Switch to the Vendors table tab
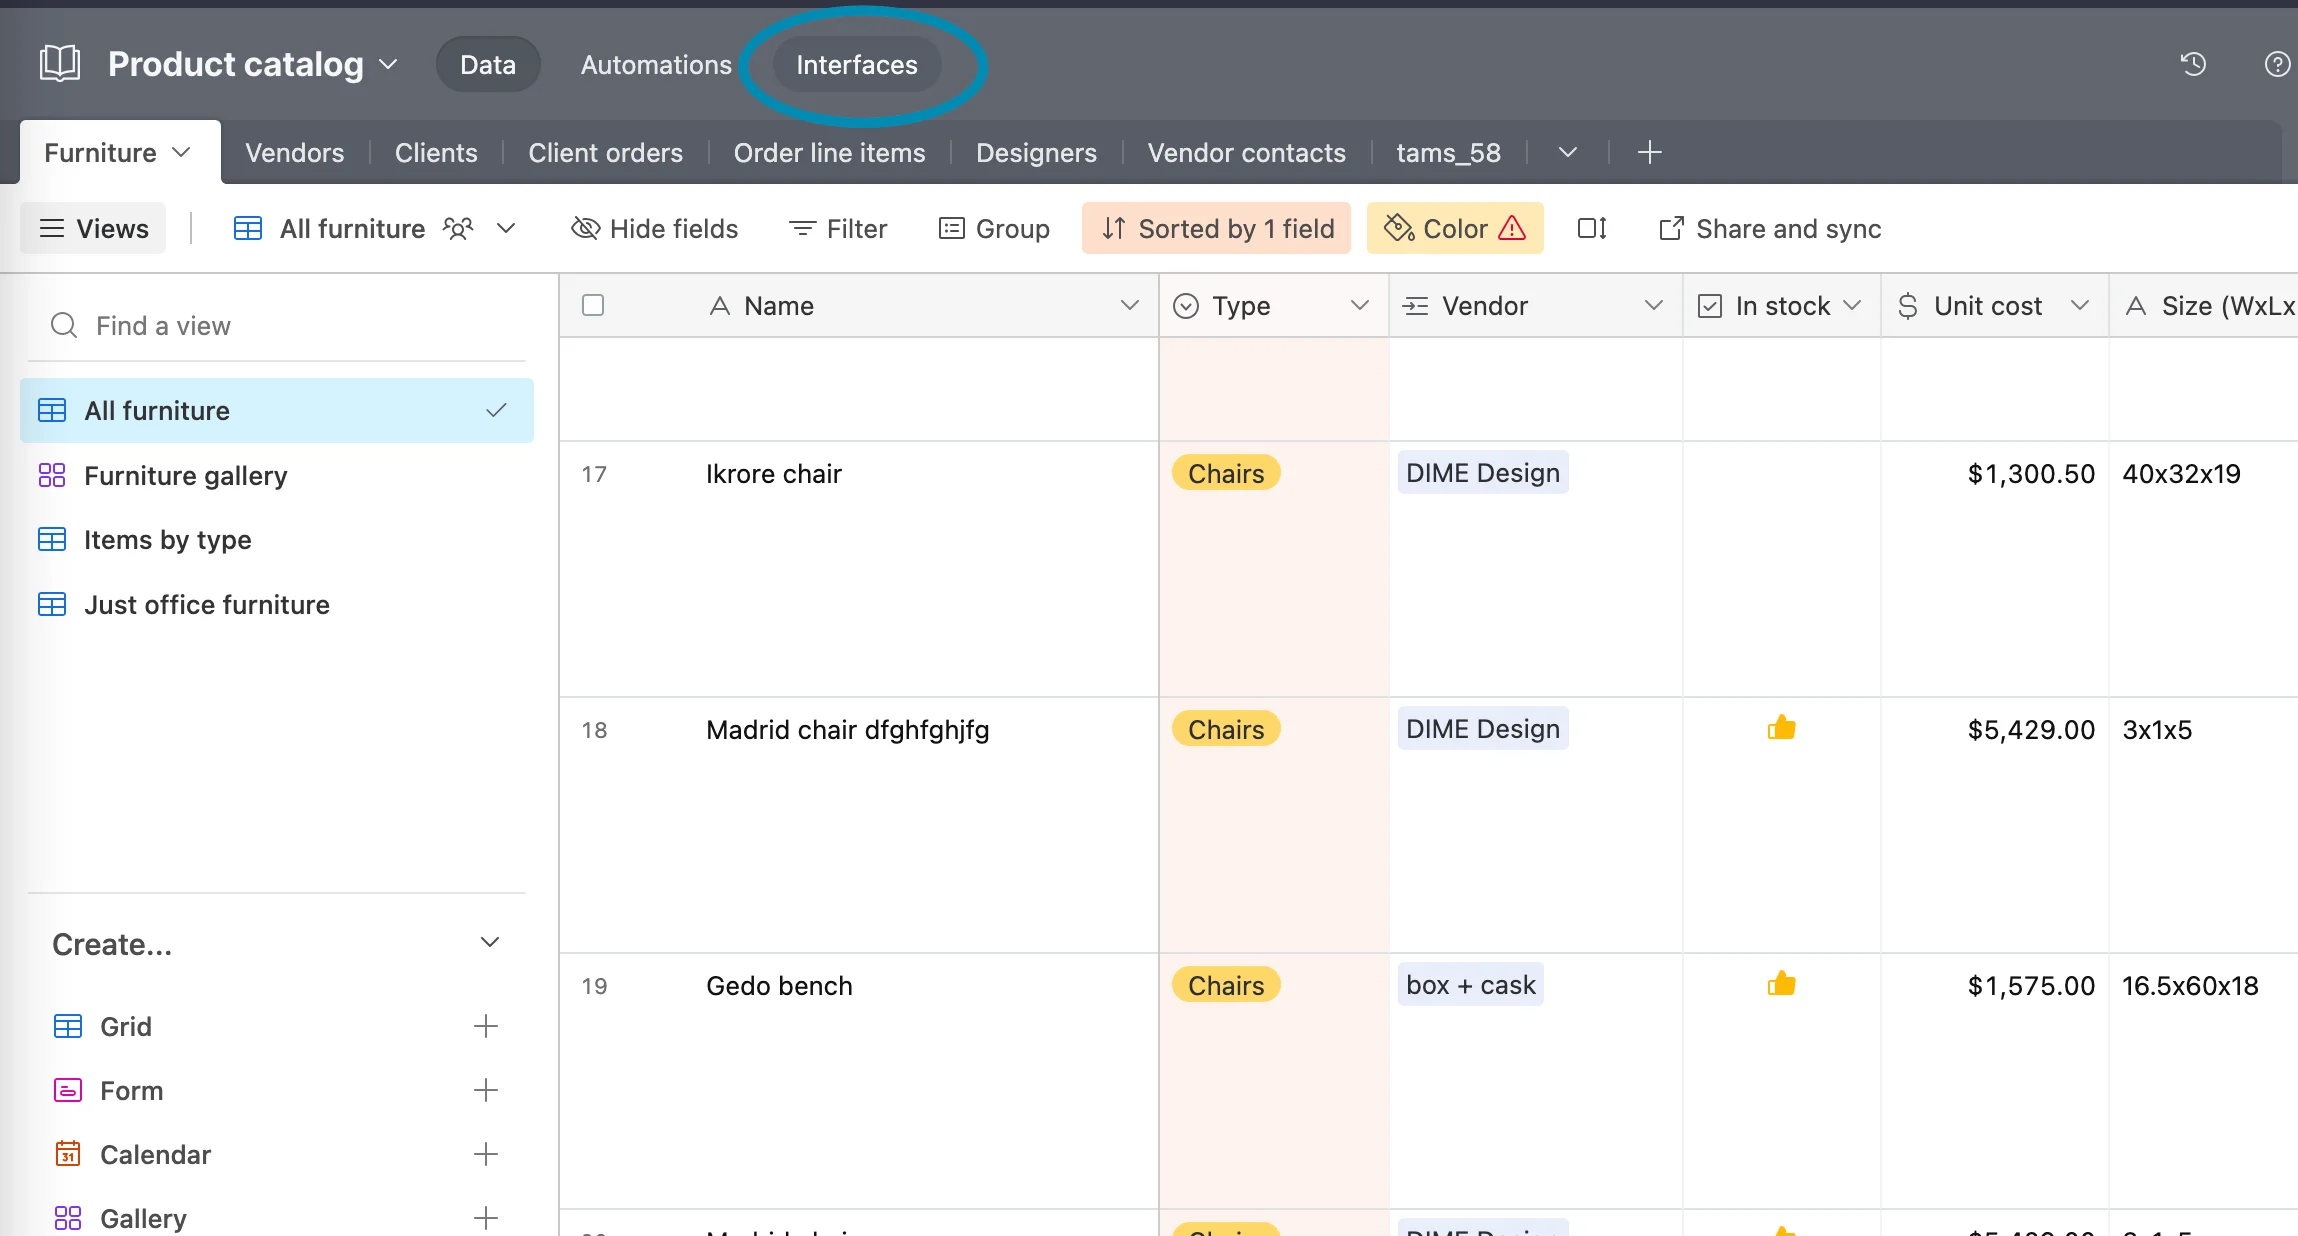Viewport: 2298px width, 1236px height. (x=294, y=153)
